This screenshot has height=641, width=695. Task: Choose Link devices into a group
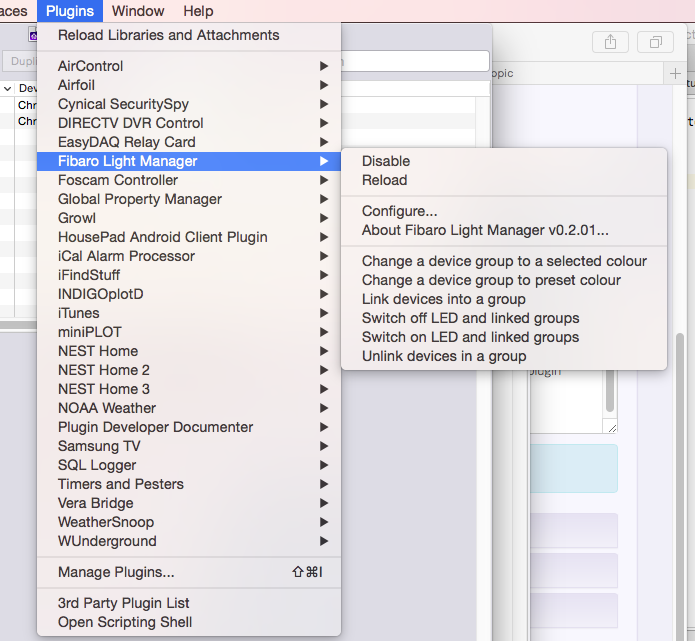pos(504,300)
